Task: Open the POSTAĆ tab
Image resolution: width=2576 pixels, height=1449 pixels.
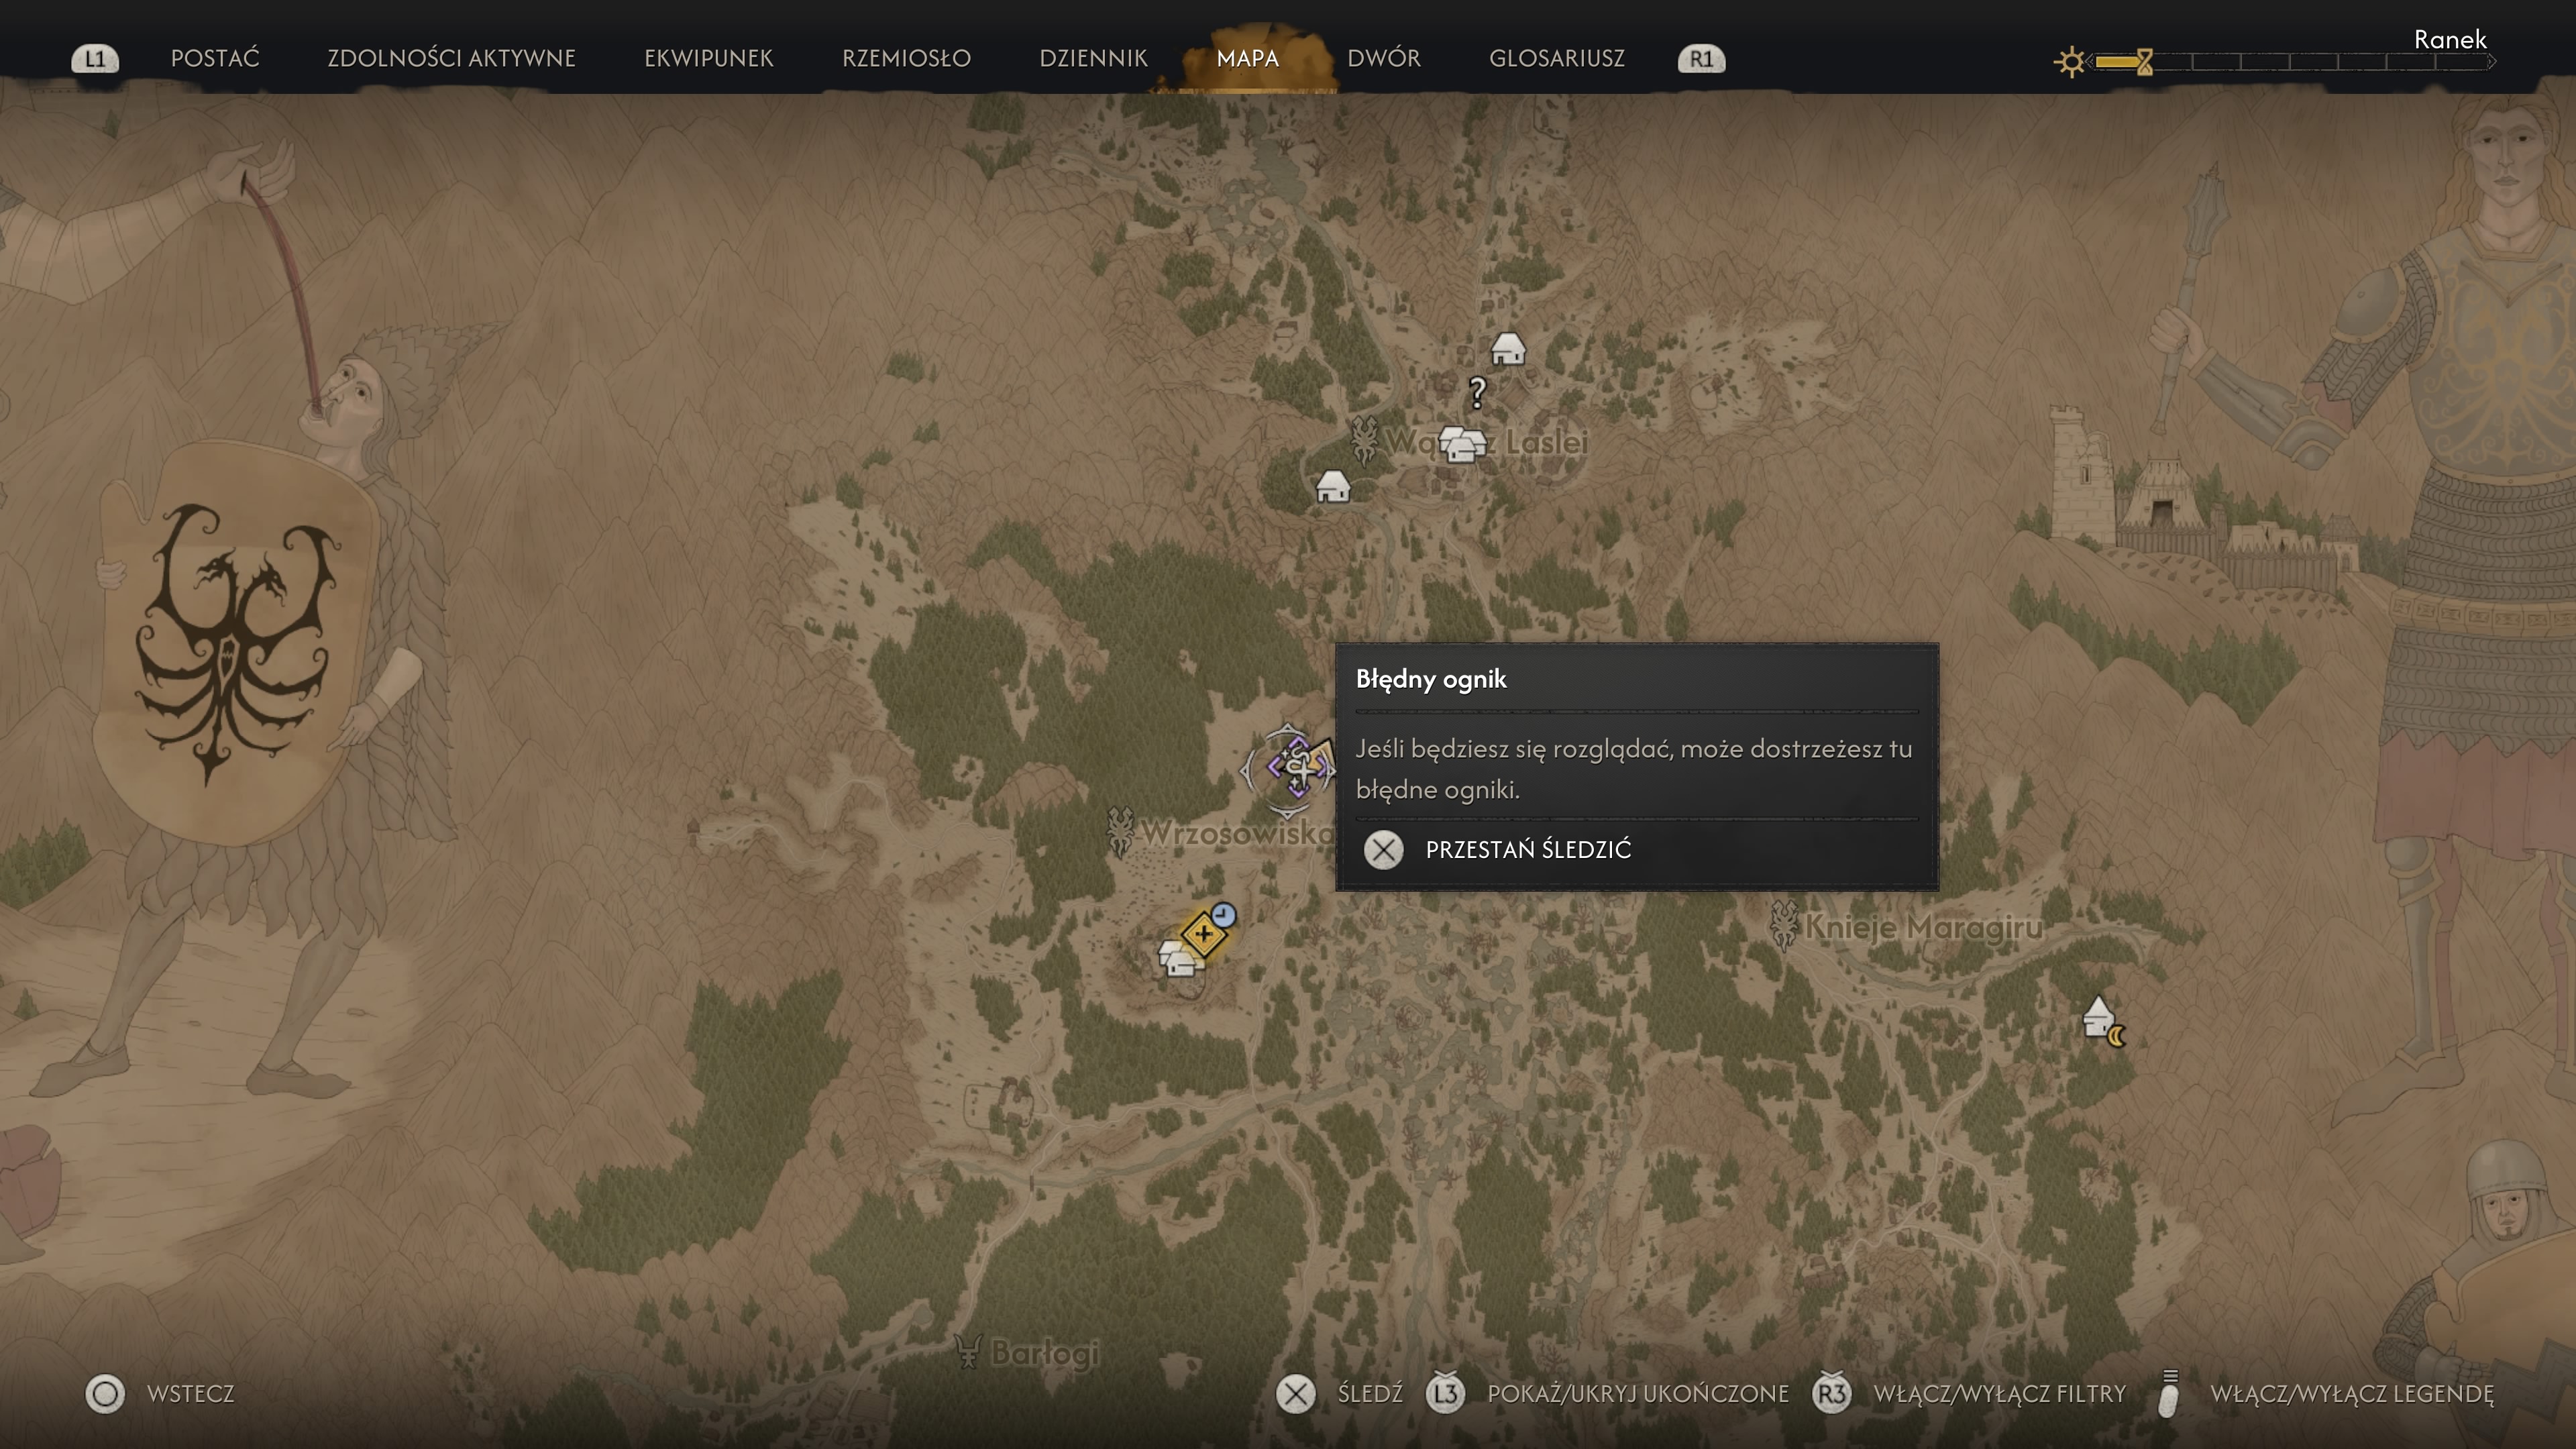Action: click(215, 58)
